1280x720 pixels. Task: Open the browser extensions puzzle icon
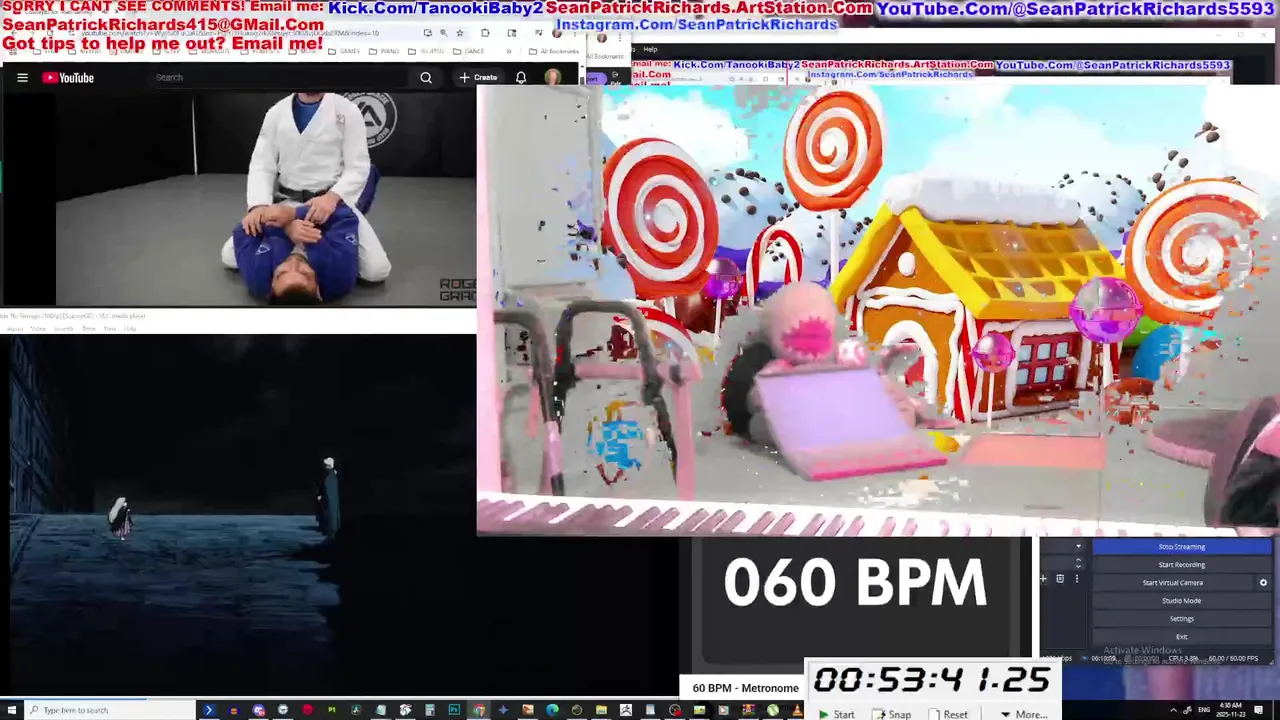485,32
